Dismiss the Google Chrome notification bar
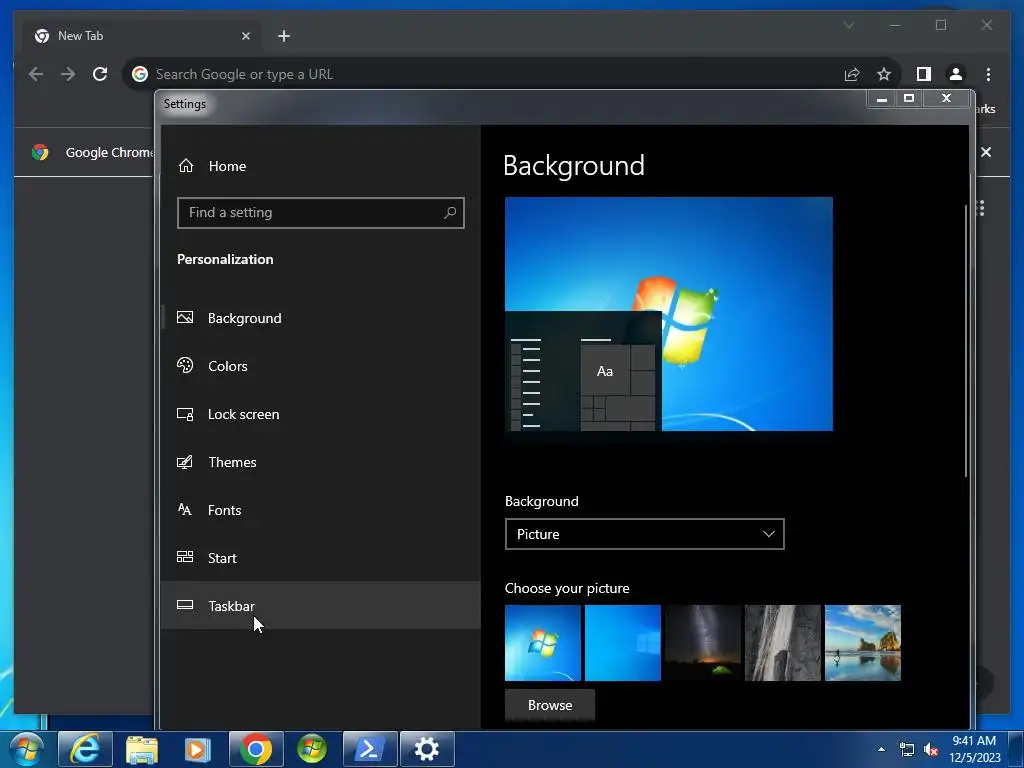The width and height of the screenshot is (1024, 768). (x=986, y=152)
